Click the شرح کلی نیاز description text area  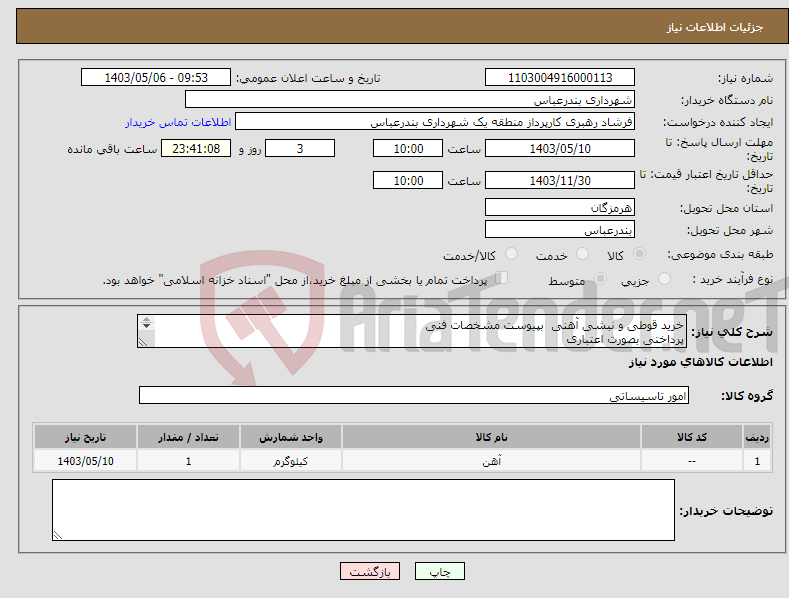[412, 331]
